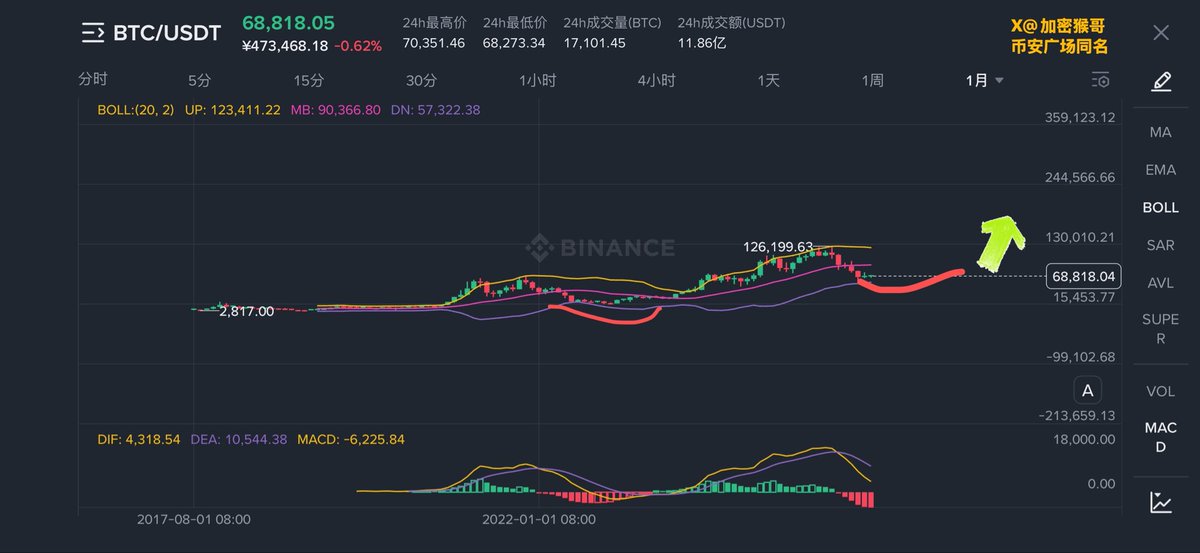The image size is (1200, 553).
Task: Click the UP: 123,411.22 value
Action: (233, 110)
